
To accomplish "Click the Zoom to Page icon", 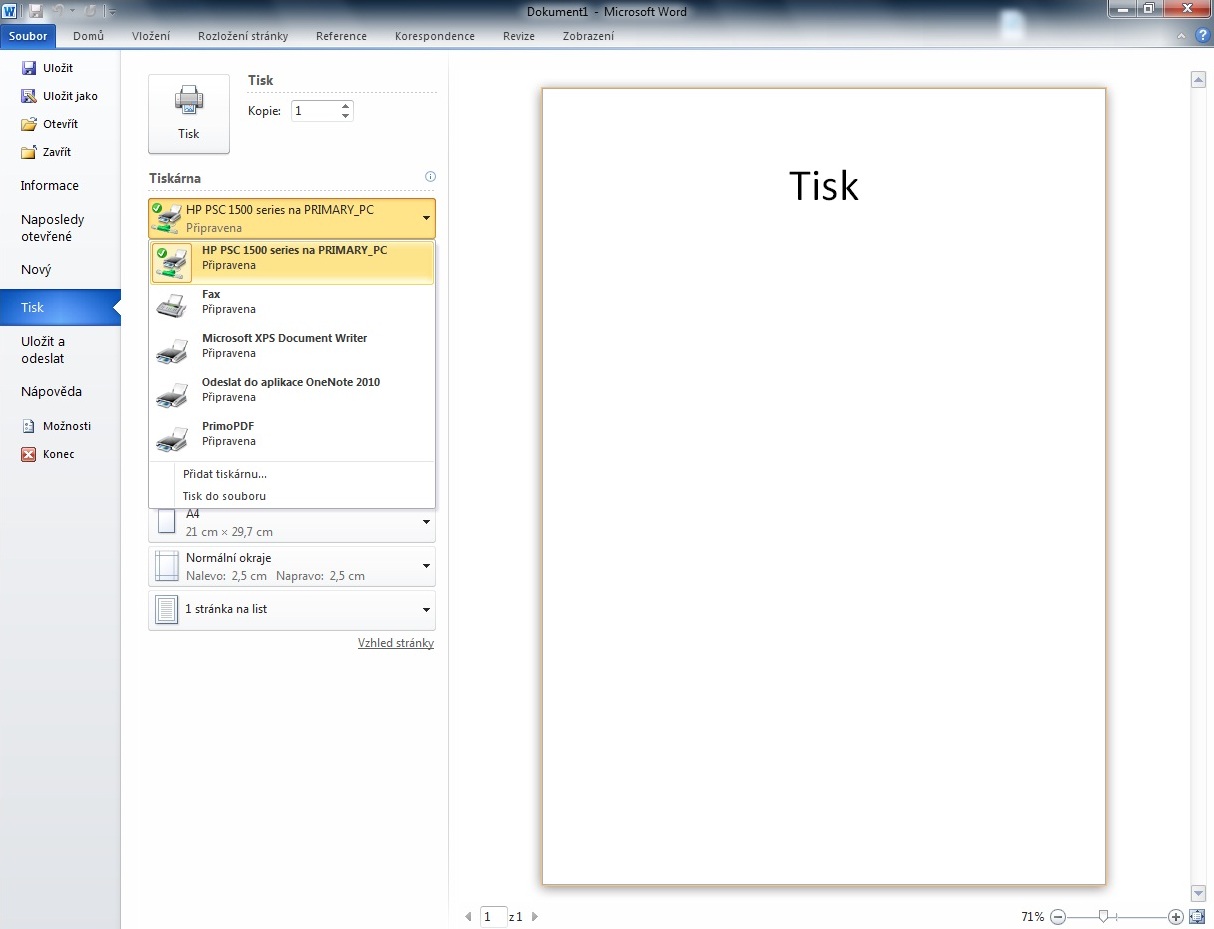I will click(1196, 916).
